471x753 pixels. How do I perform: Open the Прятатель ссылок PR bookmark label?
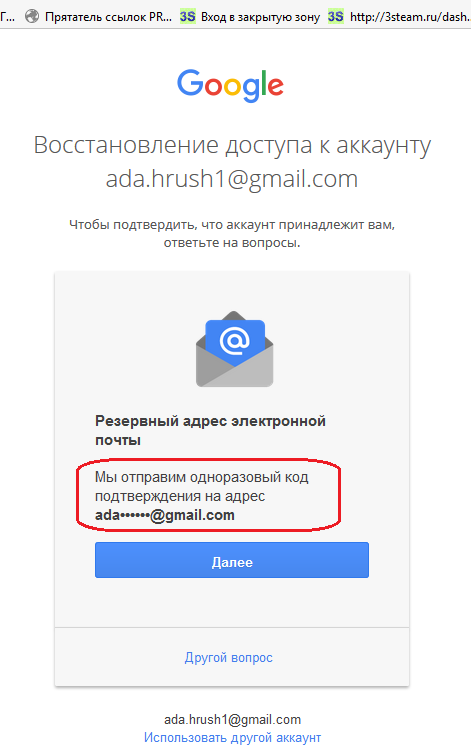click(x=108, y=17)
